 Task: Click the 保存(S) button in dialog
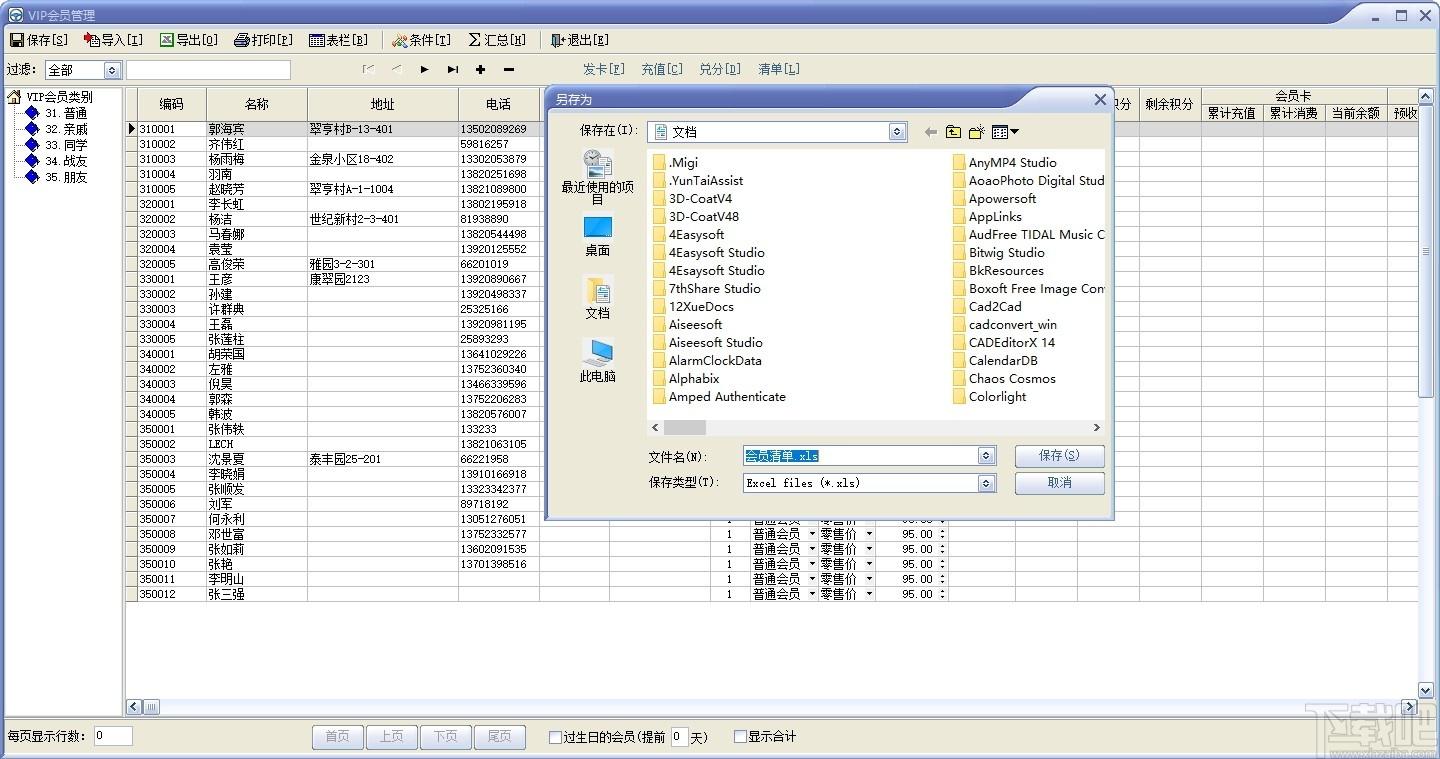[1059, 456]
